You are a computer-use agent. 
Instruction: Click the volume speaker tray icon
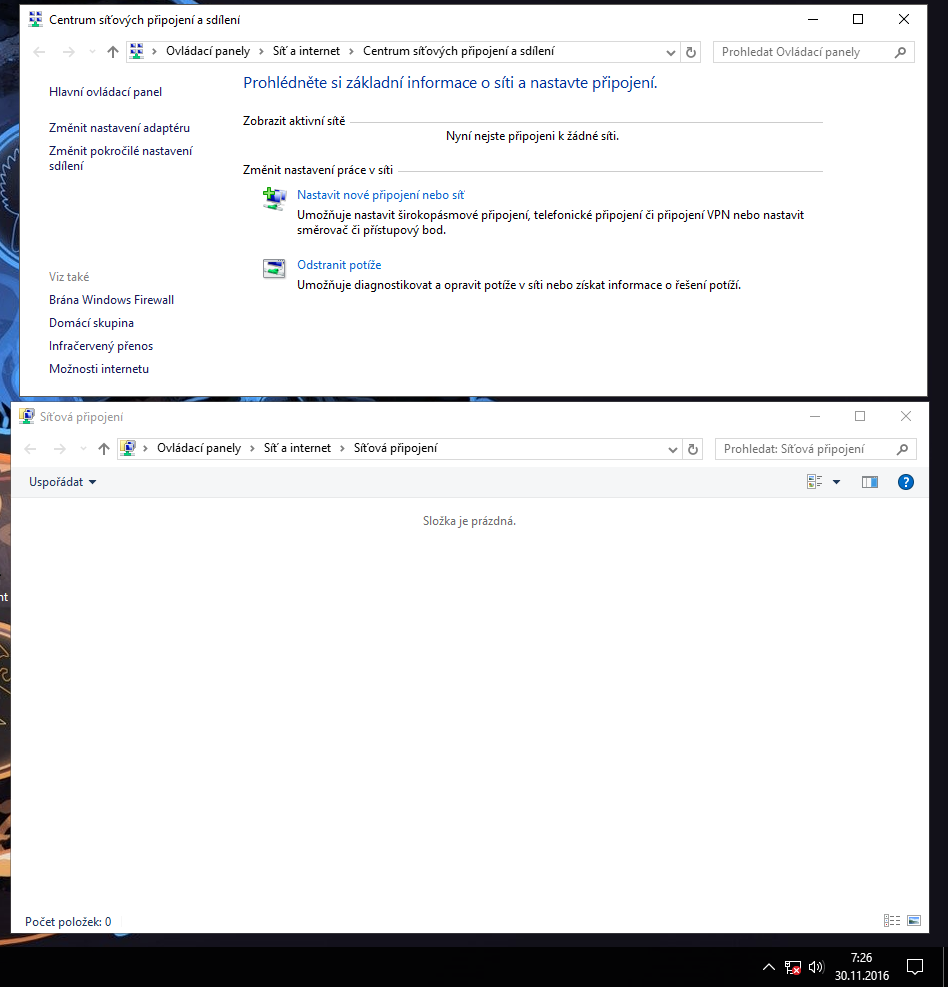point(816,967)
